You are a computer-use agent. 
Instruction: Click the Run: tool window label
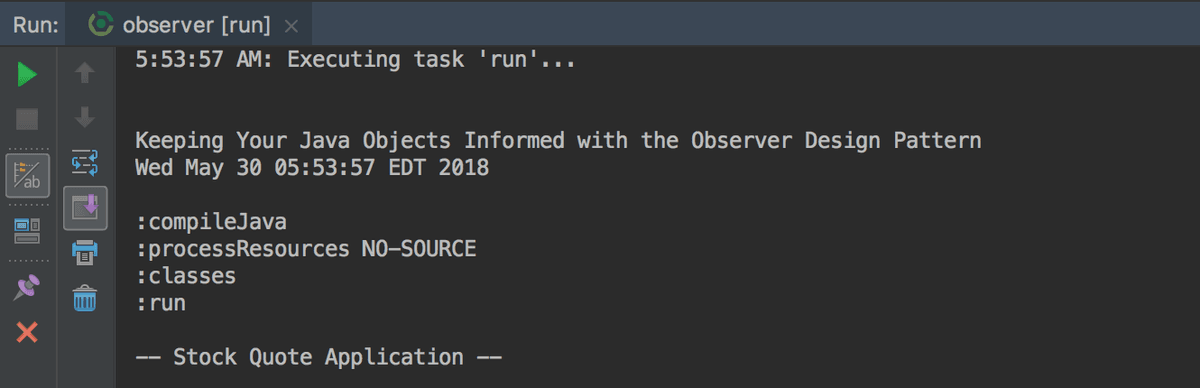pos(33,24)
